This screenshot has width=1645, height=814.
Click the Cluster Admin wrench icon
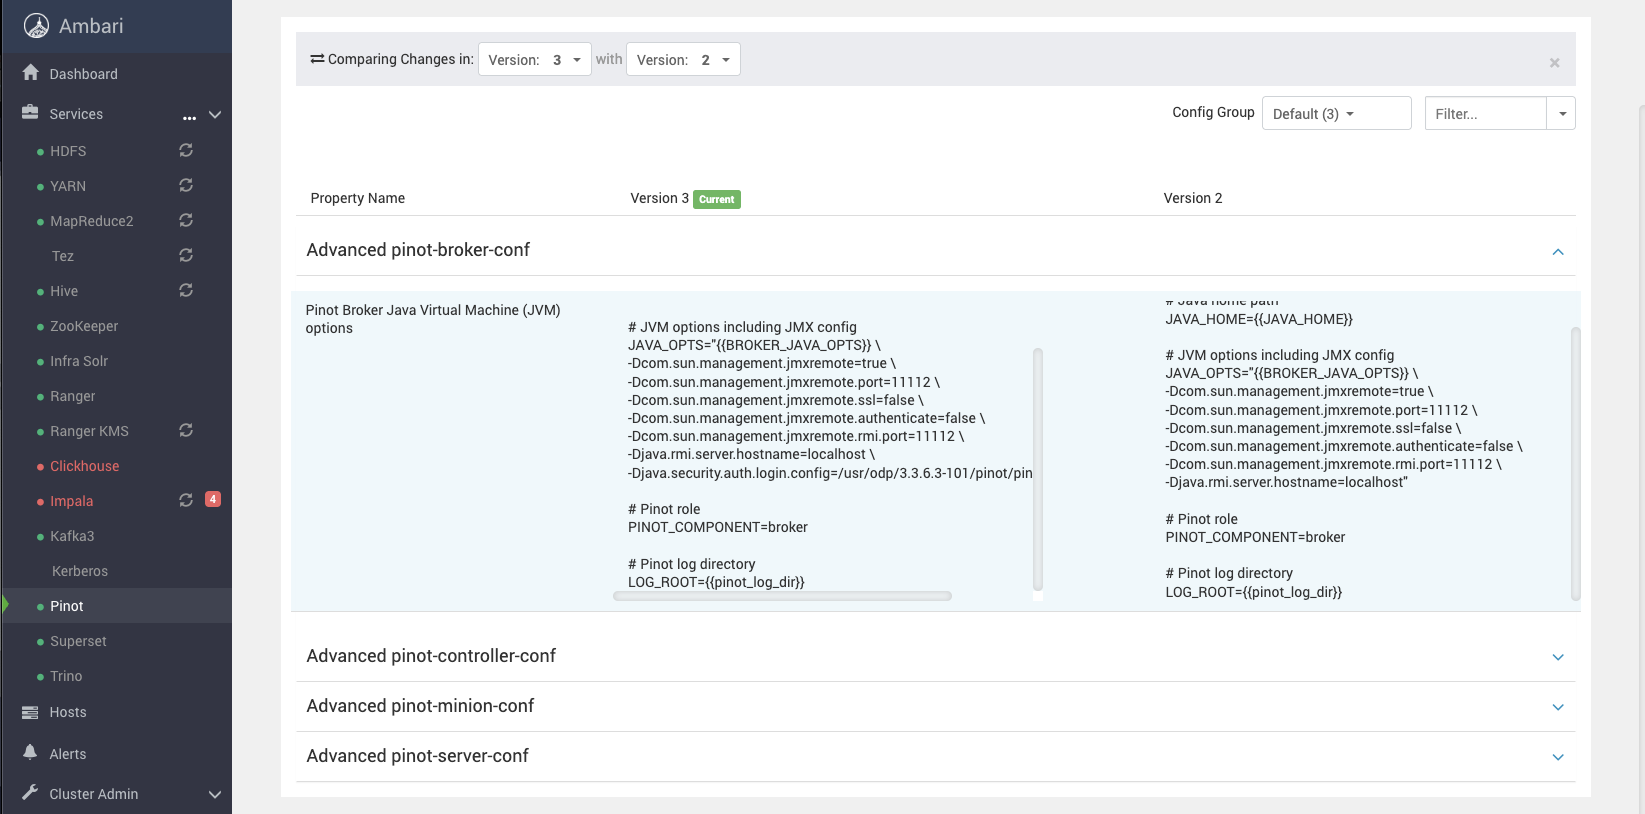coord(30,793)
